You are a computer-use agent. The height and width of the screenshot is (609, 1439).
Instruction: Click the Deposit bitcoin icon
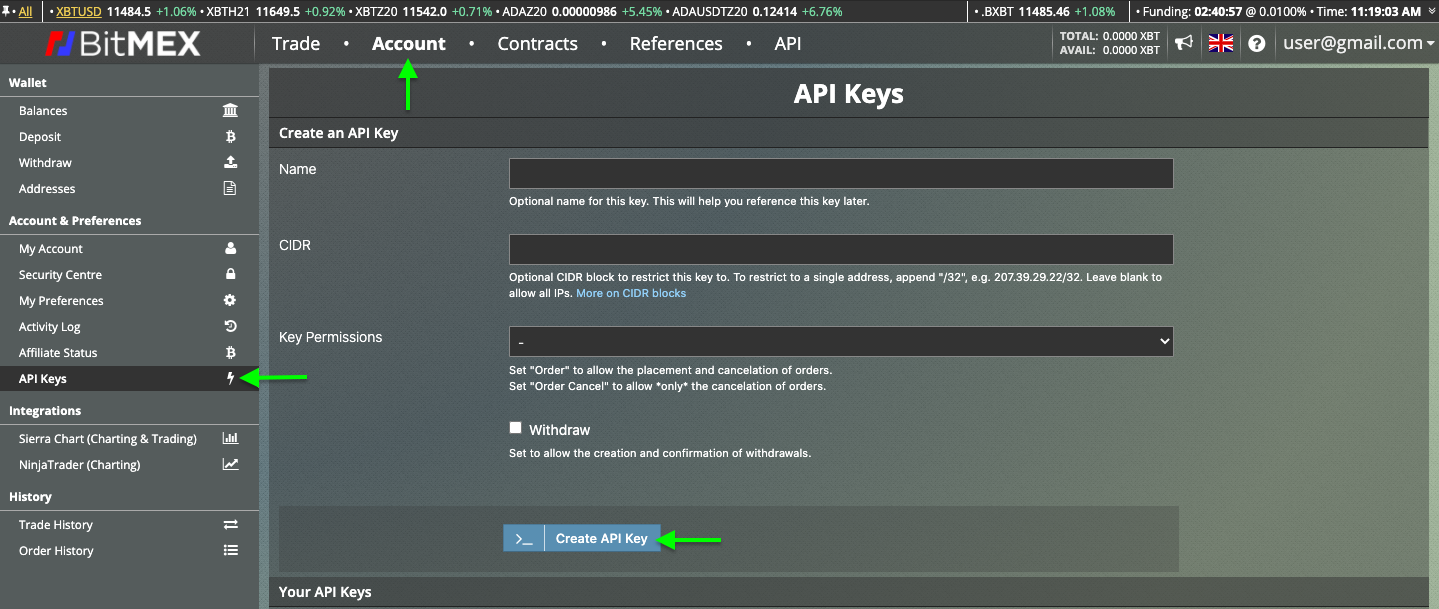tap(230, 137)
